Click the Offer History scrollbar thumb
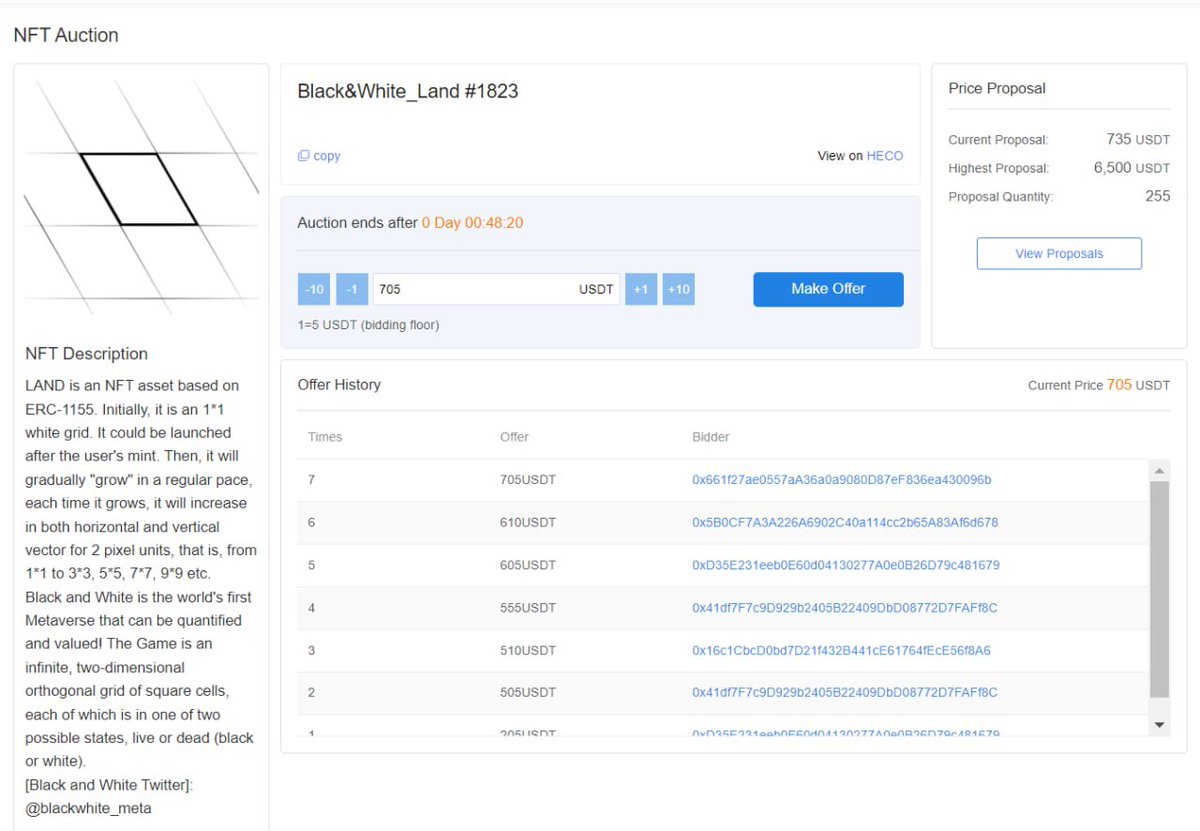Screen dimensions: 1200x831 point(1160,589)
